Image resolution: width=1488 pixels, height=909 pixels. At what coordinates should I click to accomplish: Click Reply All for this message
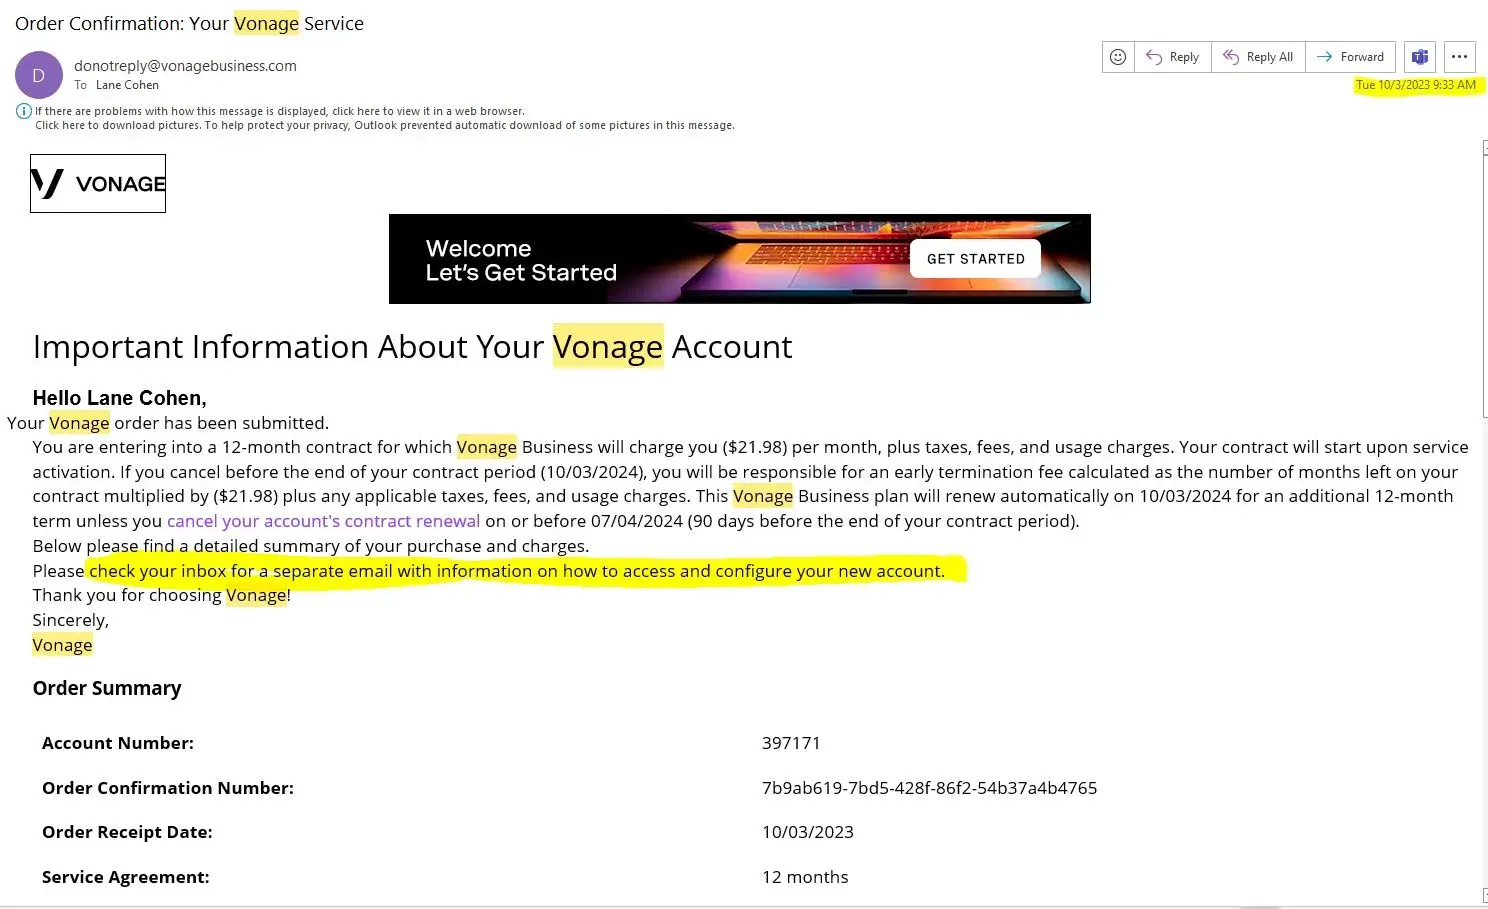pyautogui.click(x=1258, y=57)
